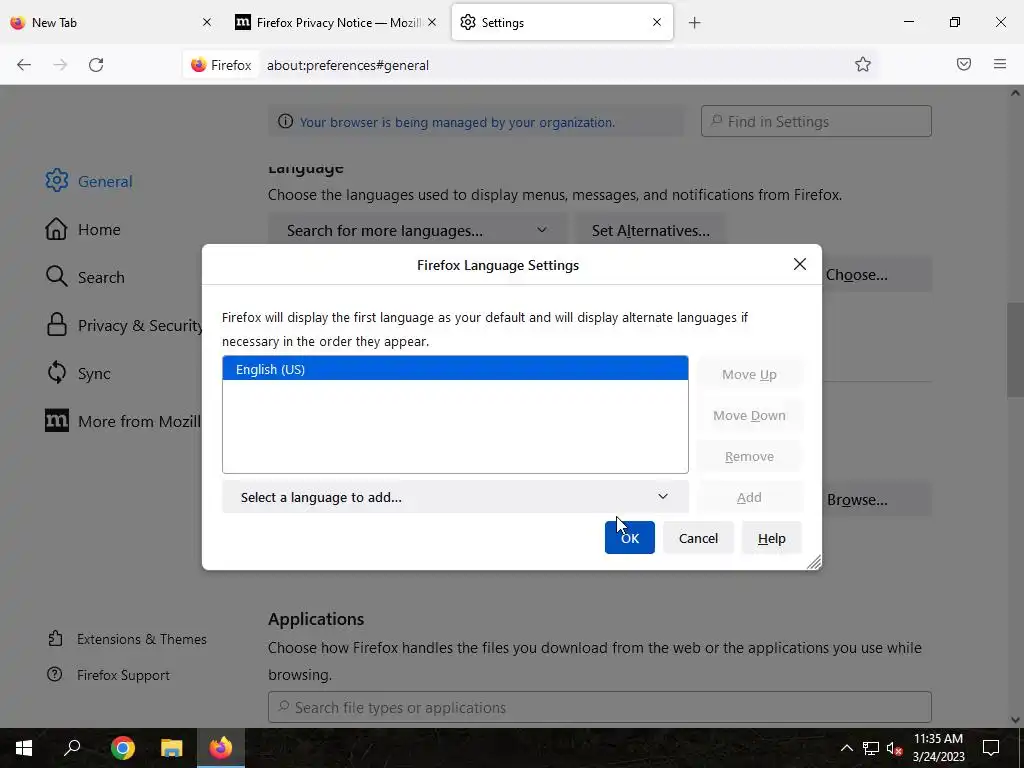
Task: Click the Extensions & Themes puzzle icon
Action: pos(56,639)
